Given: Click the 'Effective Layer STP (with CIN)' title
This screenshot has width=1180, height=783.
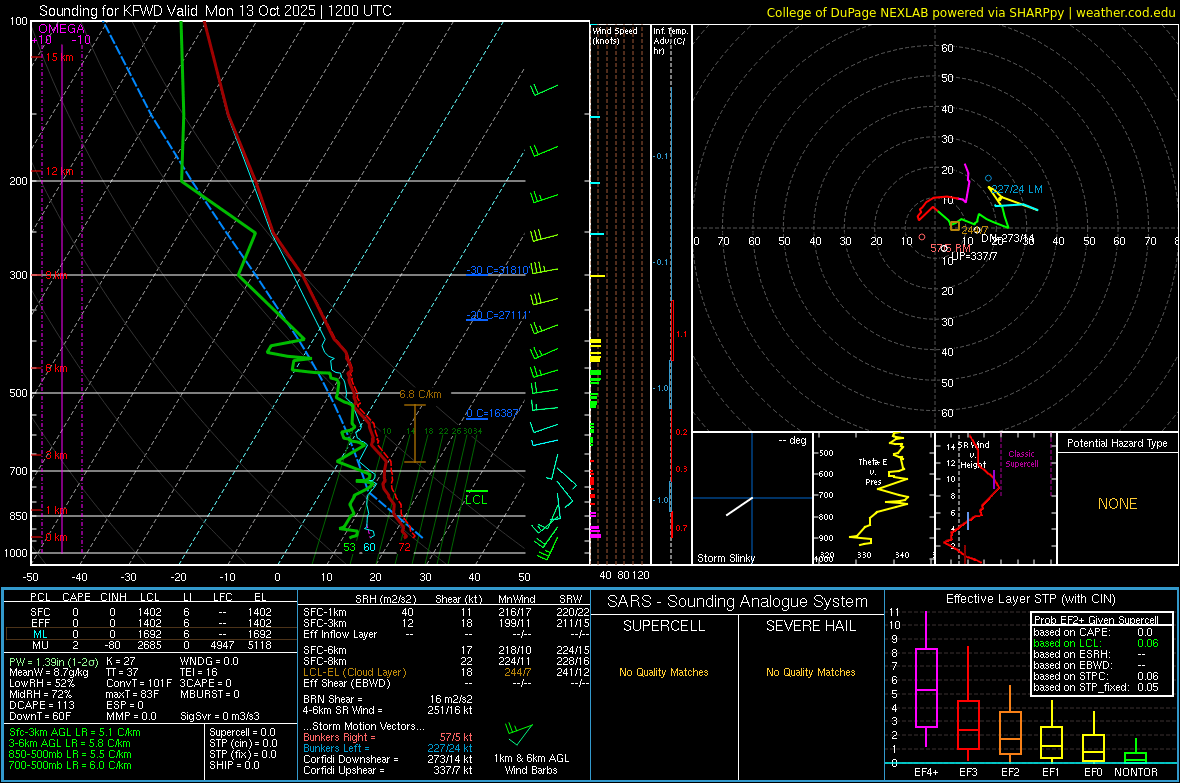Looking at the screenshot, I should [1030, 599].
